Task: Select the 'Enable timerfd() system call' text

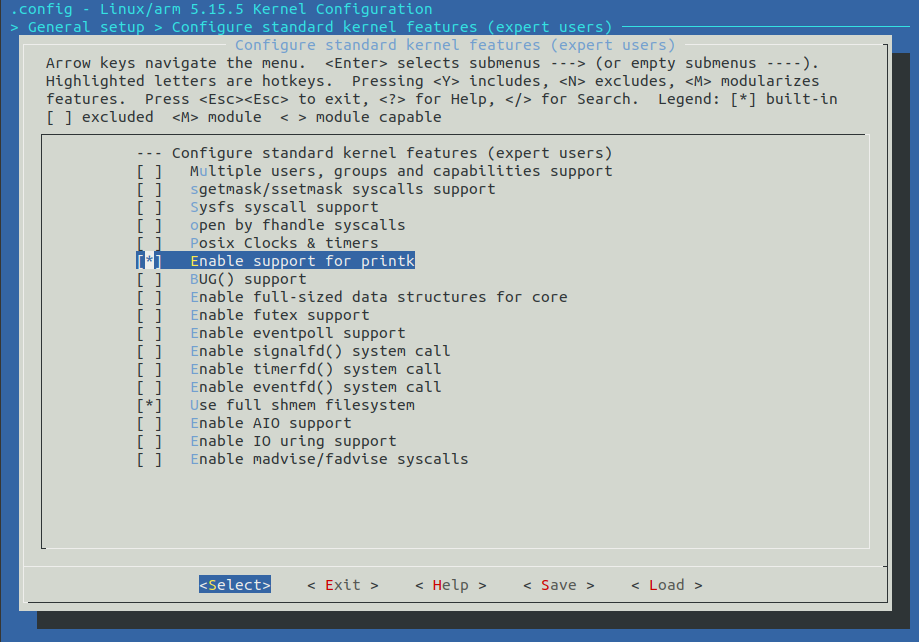Action: point(316,369)
